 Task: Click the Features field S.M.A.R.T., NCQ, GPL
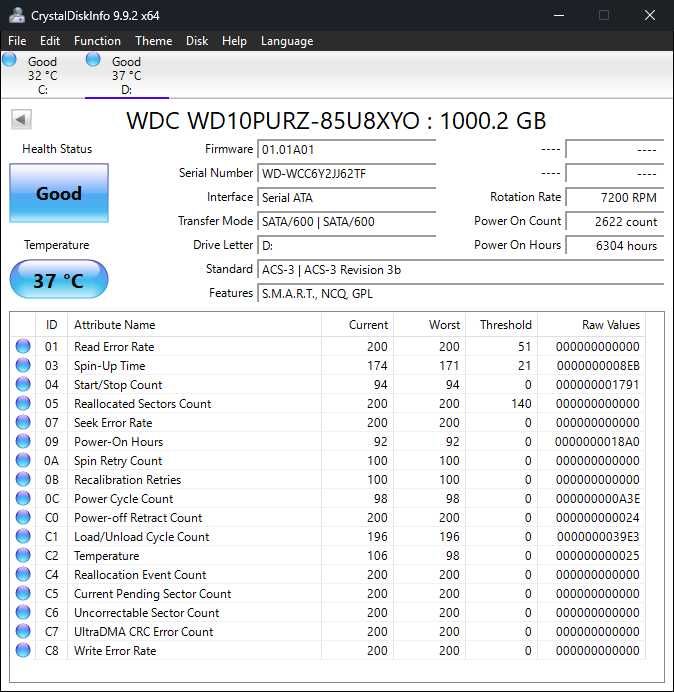point(461,293)
